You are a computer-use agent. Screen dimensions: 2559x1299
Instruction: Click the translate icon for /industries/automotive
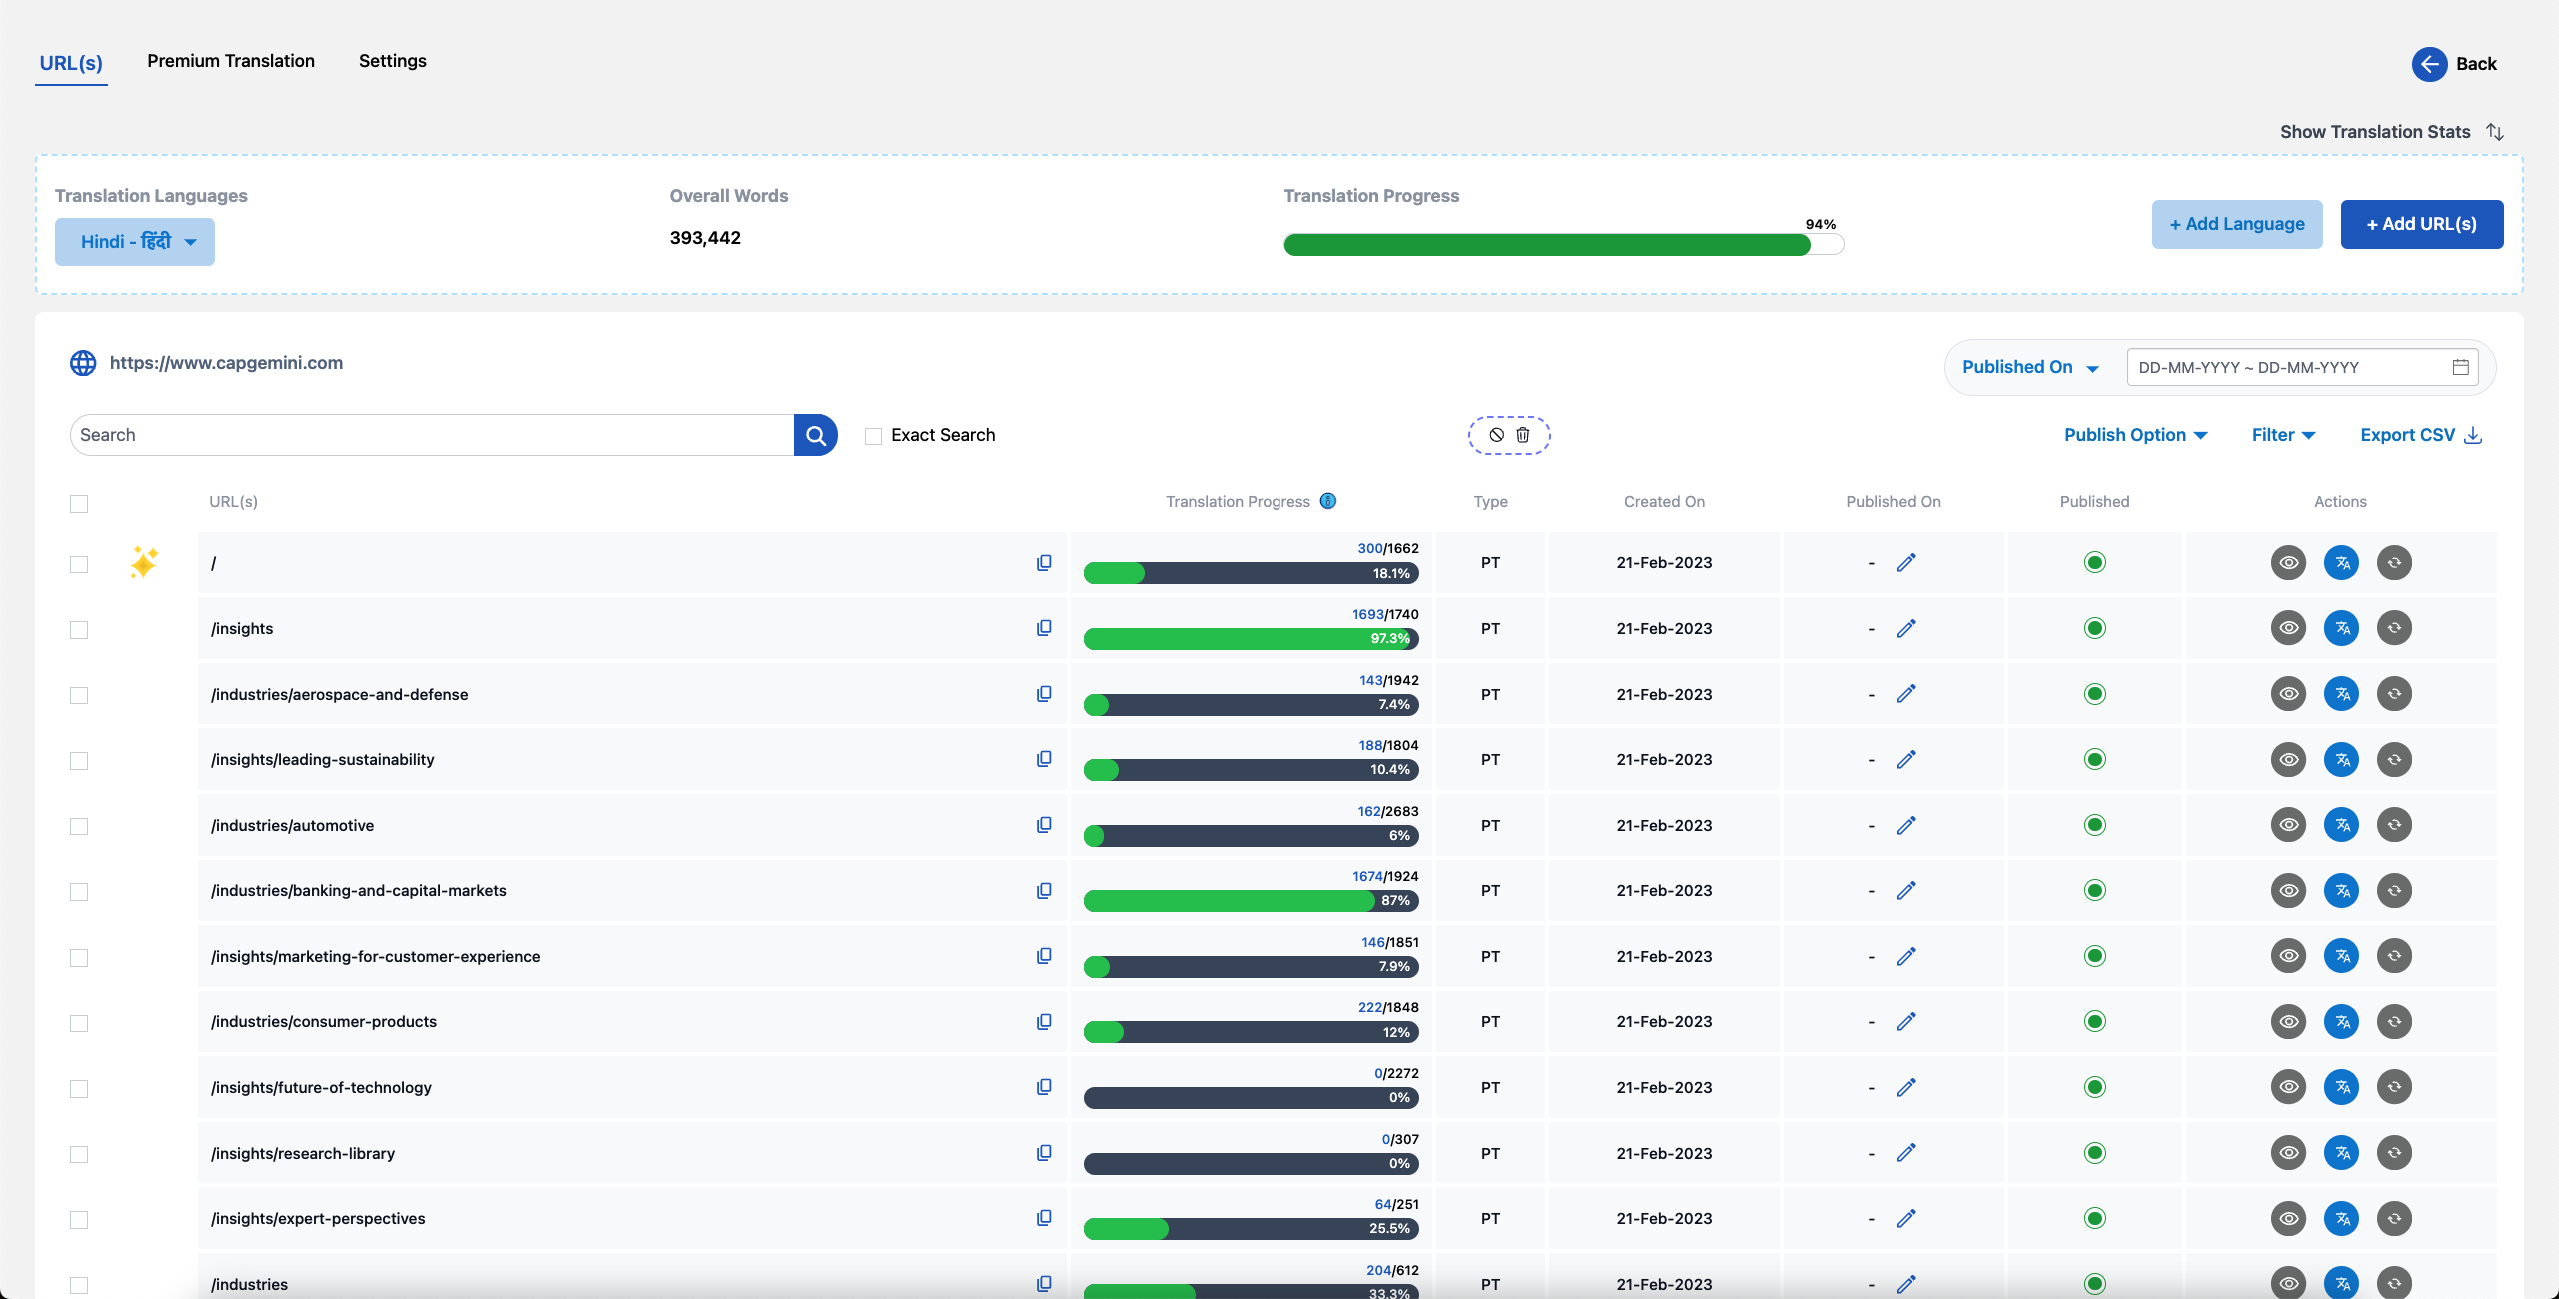coord(2341,825)
